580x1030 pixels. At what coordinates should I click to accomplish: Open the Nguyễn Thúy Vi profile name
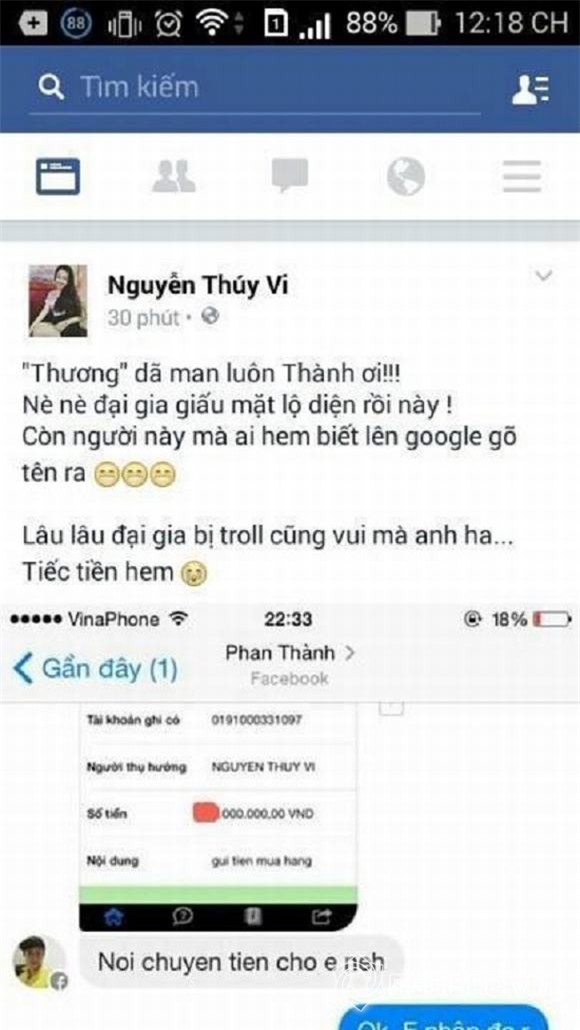pos(198,286)
